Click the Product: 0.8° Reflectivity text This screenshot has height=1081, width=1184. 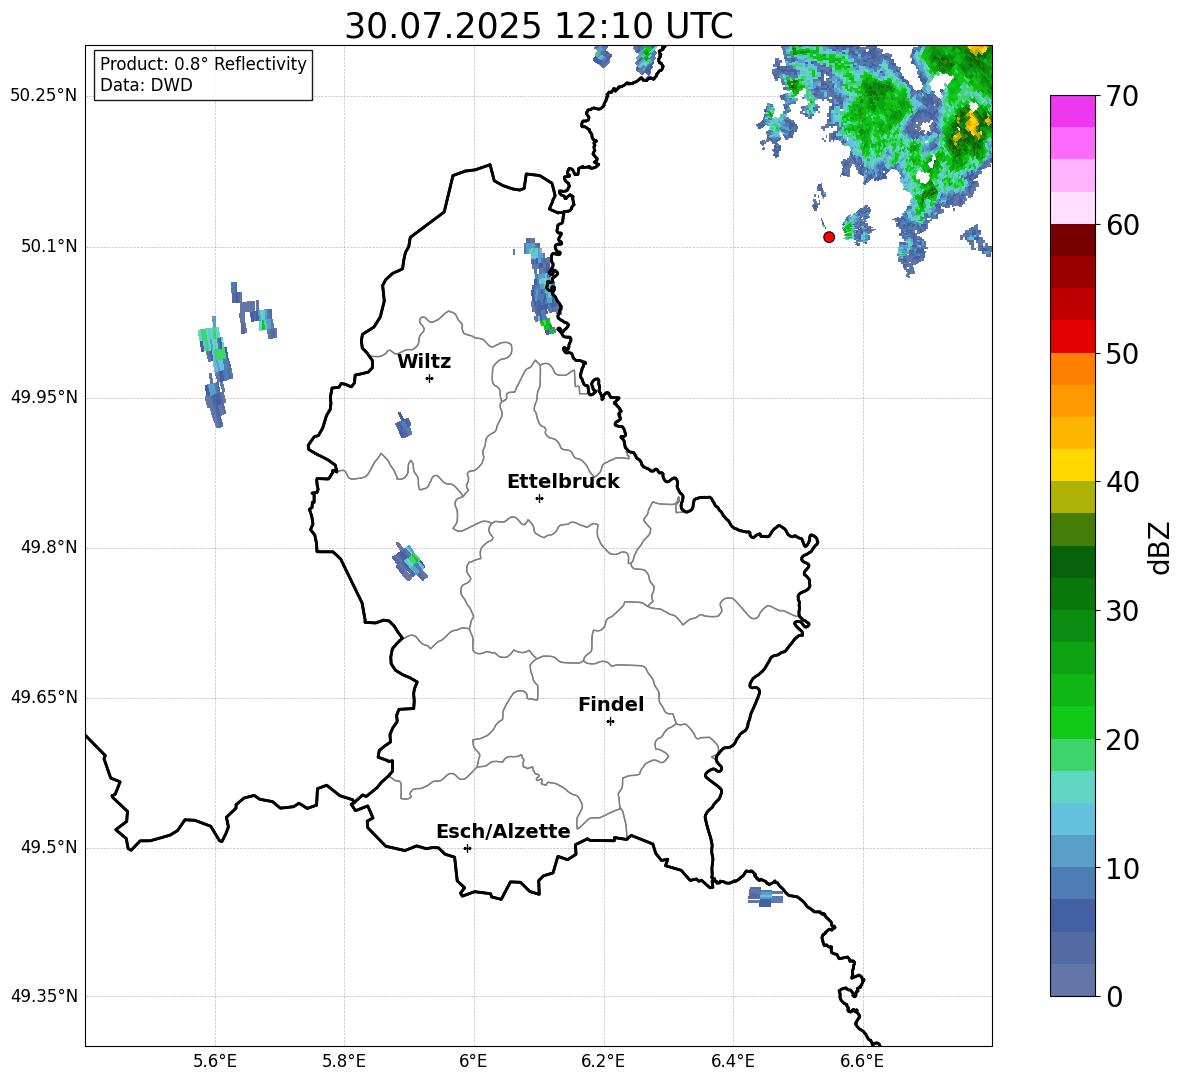tap(203, 64)
